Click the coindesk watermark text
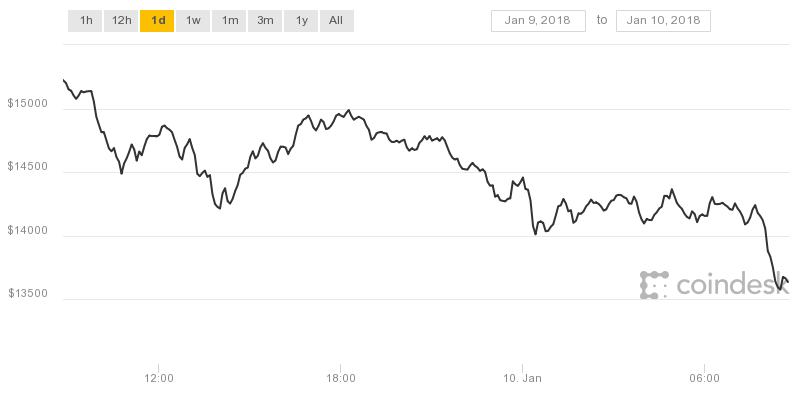The height and width of the screenshot is (400, 800). pos(733,284)
